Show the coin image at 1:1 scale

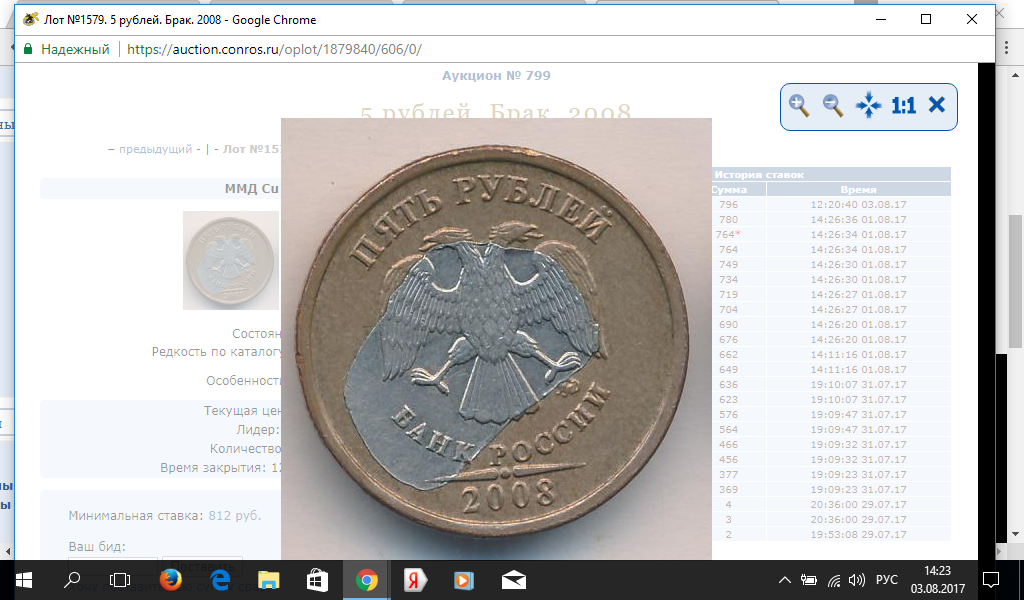point(904,106)
